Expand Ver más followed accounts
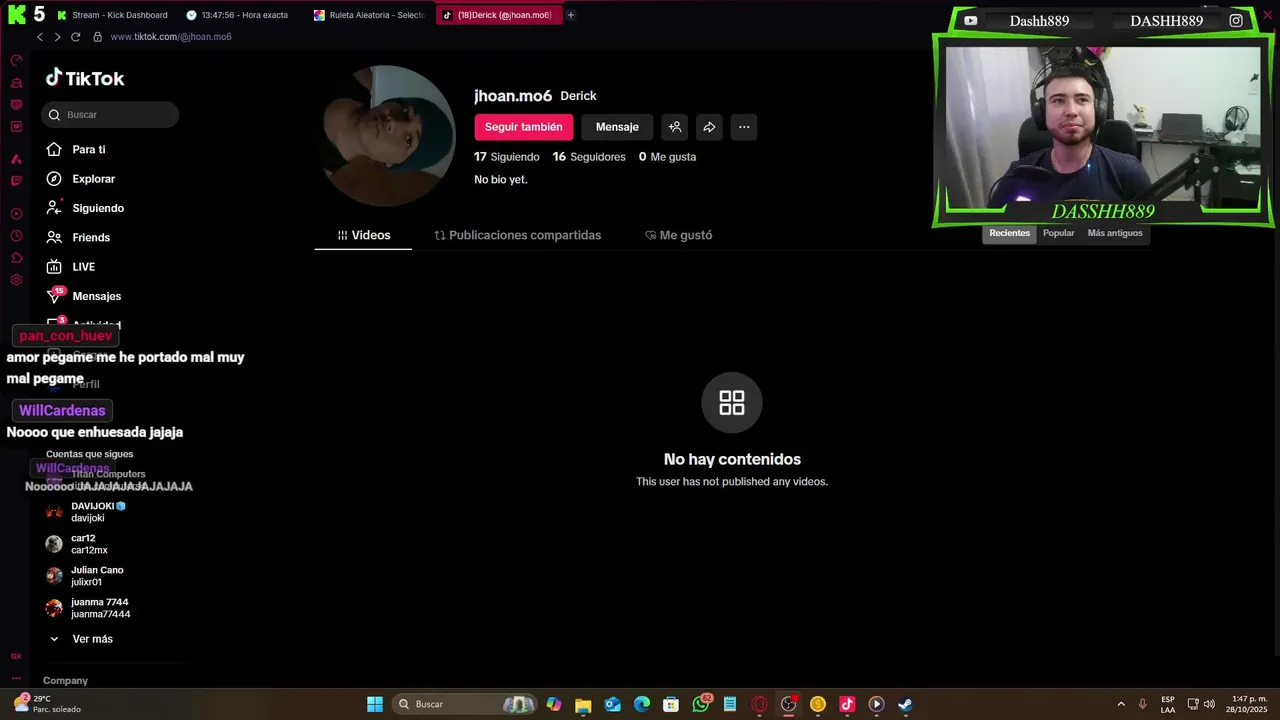The image size is (1280, 720). click(80, 639)
